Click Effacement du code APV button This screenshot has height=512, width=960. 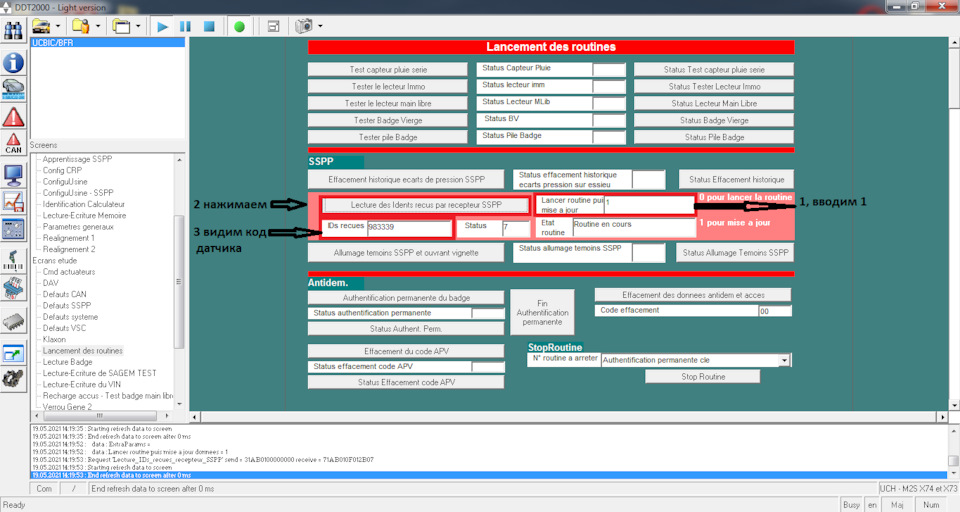click(406, 352)
